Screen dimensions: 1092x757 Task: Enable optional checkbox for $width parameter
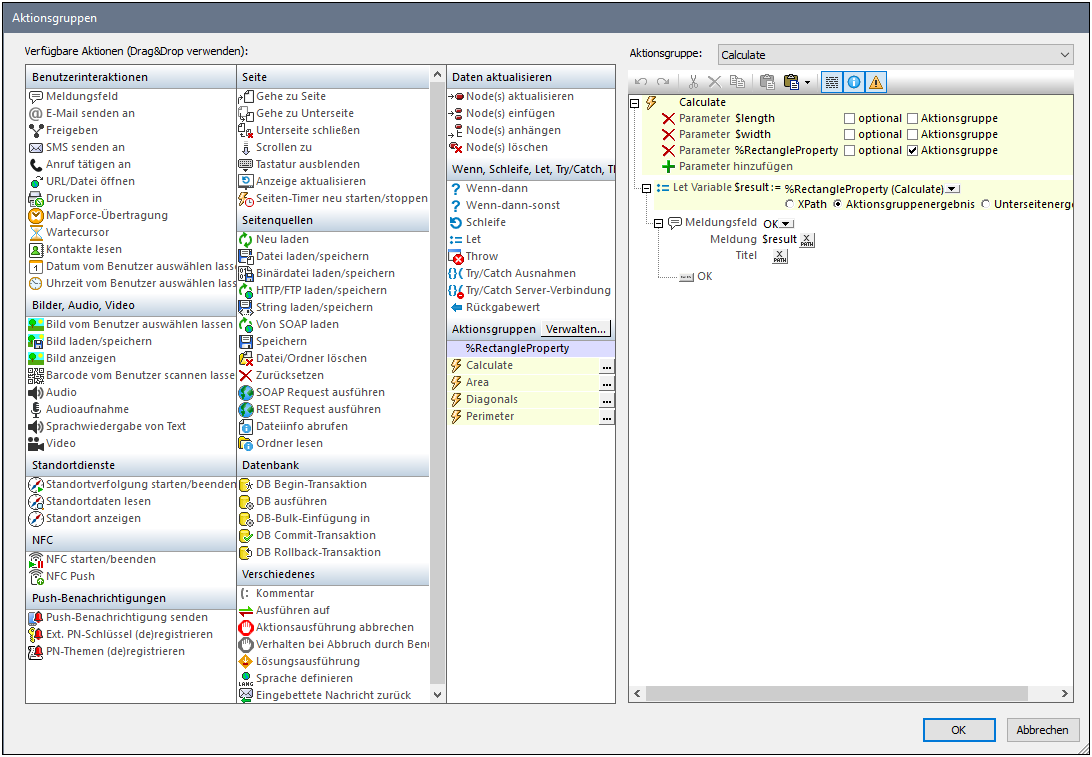click(850, 135)
